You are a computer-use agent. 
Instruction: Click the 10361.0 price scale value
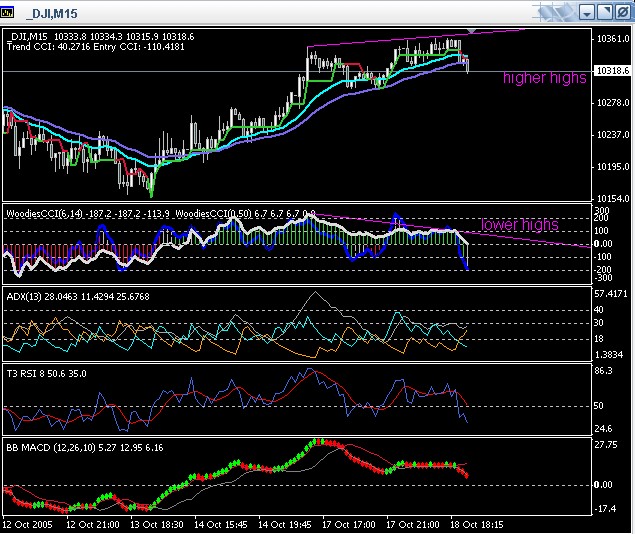[614, 39]
